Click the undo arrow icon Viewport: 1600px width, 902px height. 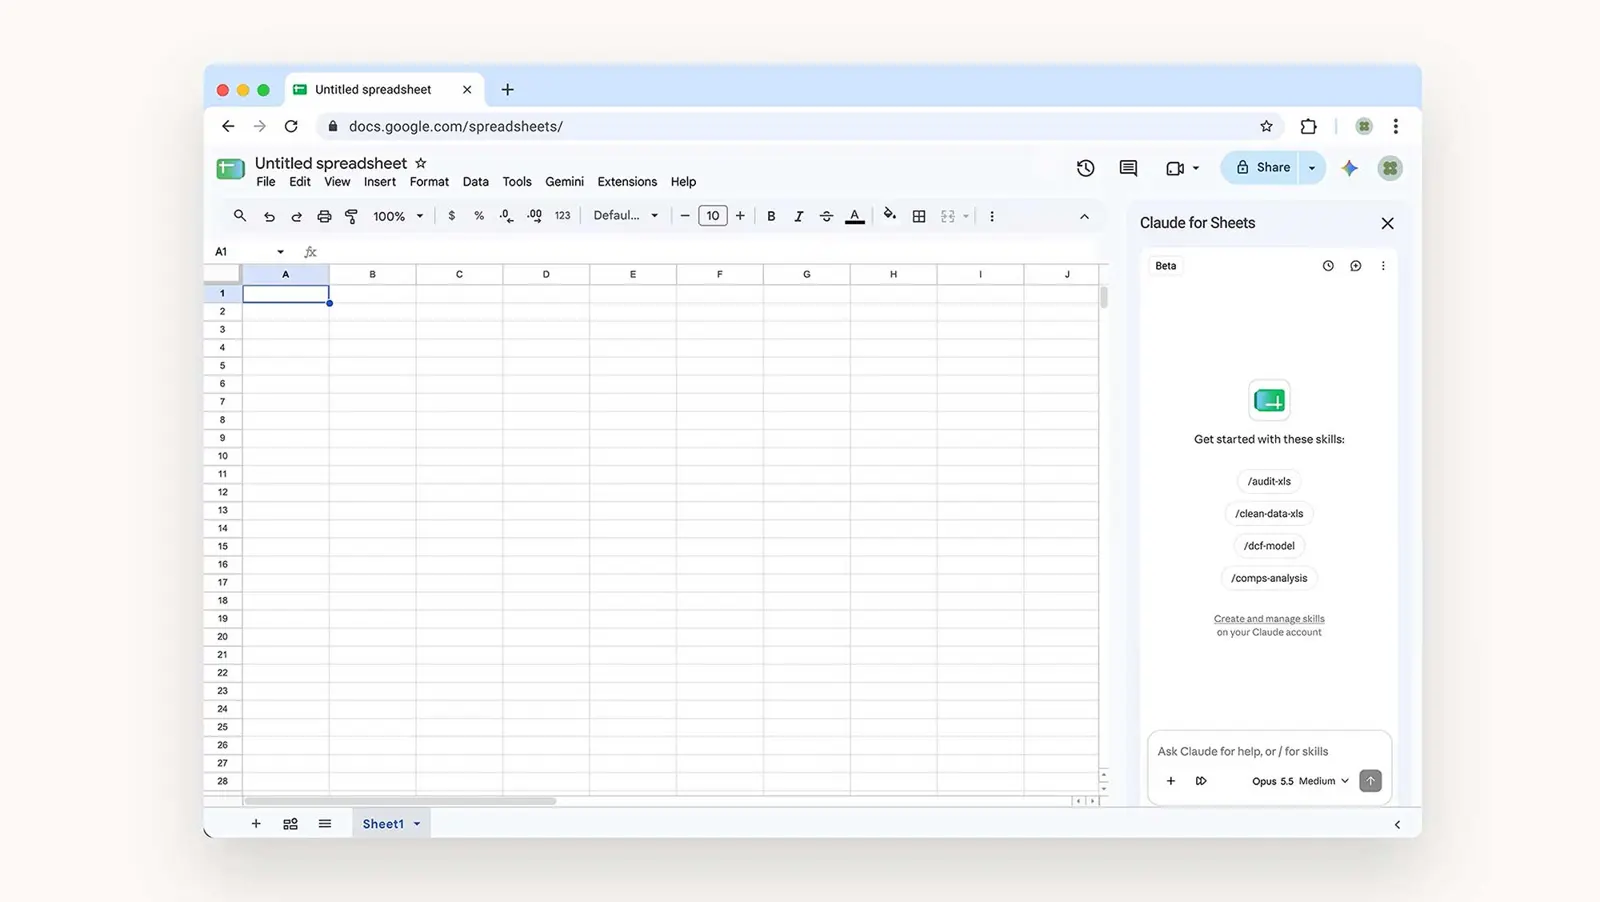269,216
